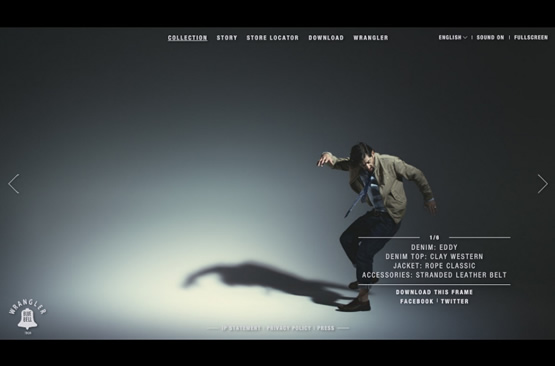This screenshot has width=555, height=366.
Task: Open the IP Statement link
Action: tap(241, 328)
